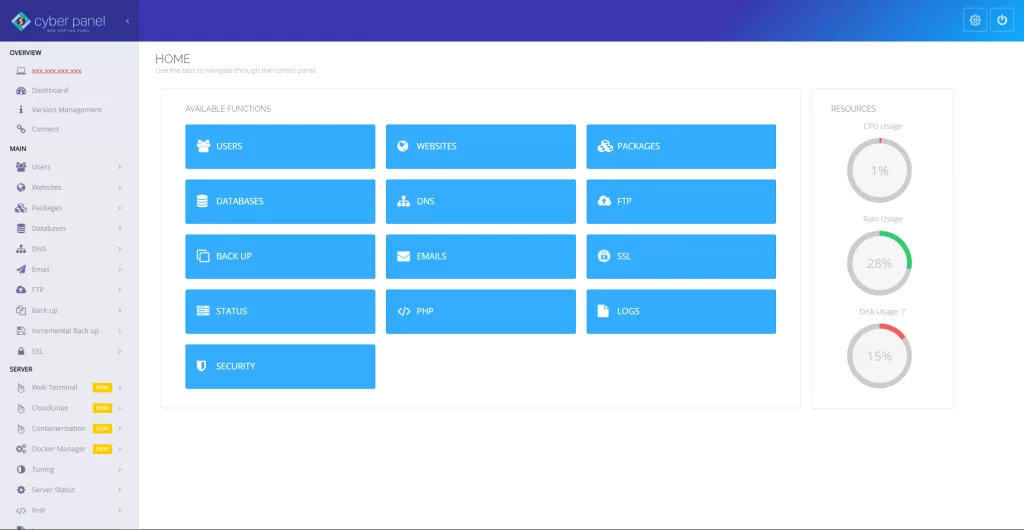The height and width of the screenshot is (530, 1024).
Task: Click the Docker Manager gears icon
Action: [20, 449]
